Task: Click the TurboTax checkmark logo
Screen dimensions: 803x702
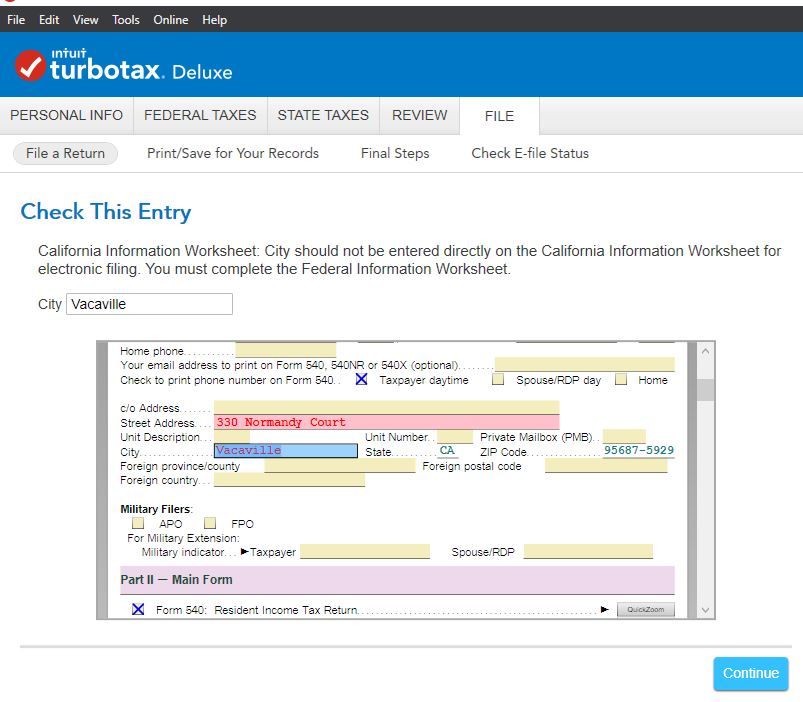Action: coord(30,66)
